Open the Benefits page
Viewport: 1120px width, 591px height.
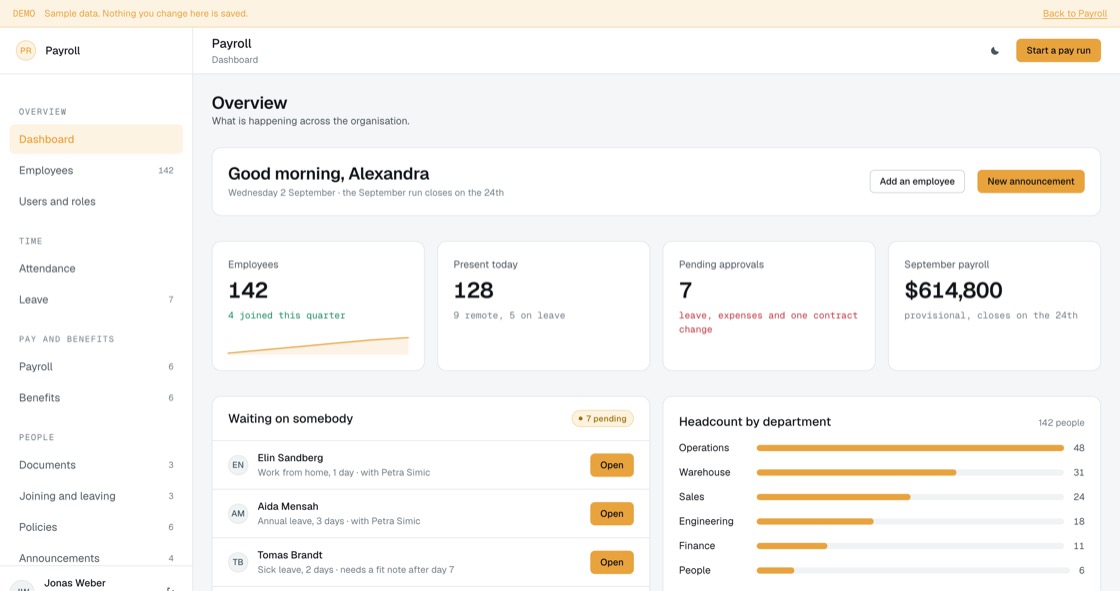pos(96,397)
